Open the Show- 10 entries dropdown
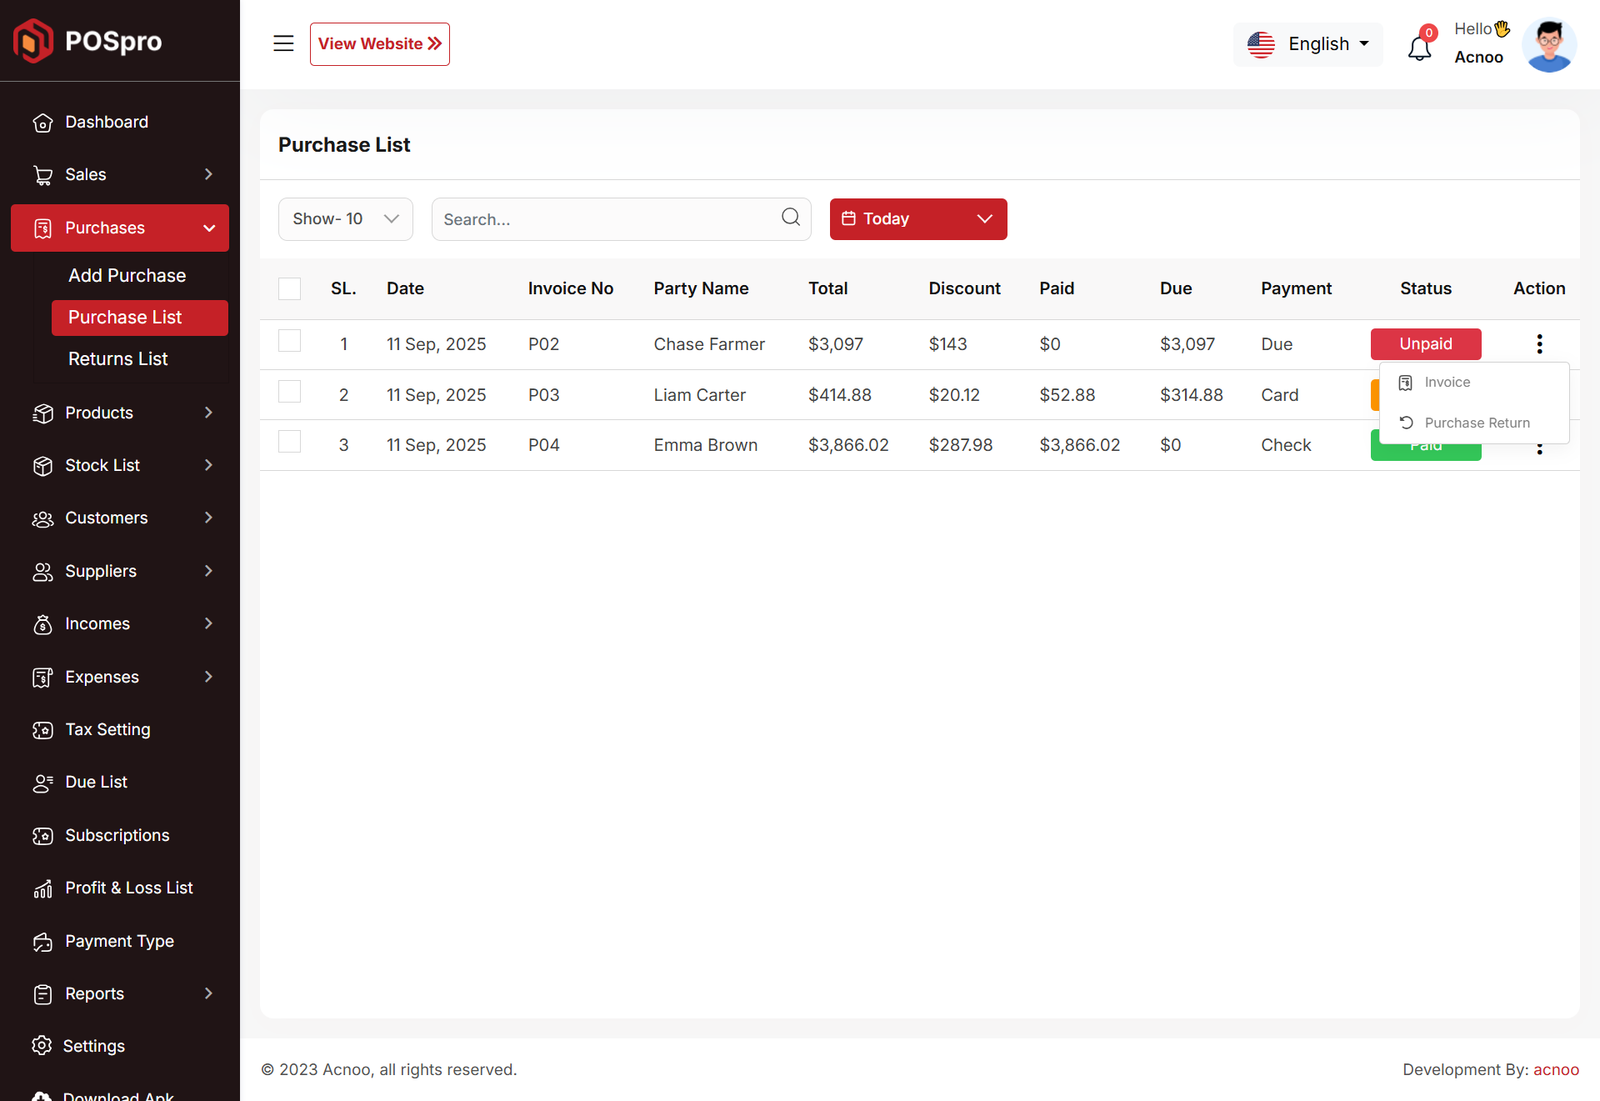Viewport: 1600px width, 1101px height. [345, 219]
